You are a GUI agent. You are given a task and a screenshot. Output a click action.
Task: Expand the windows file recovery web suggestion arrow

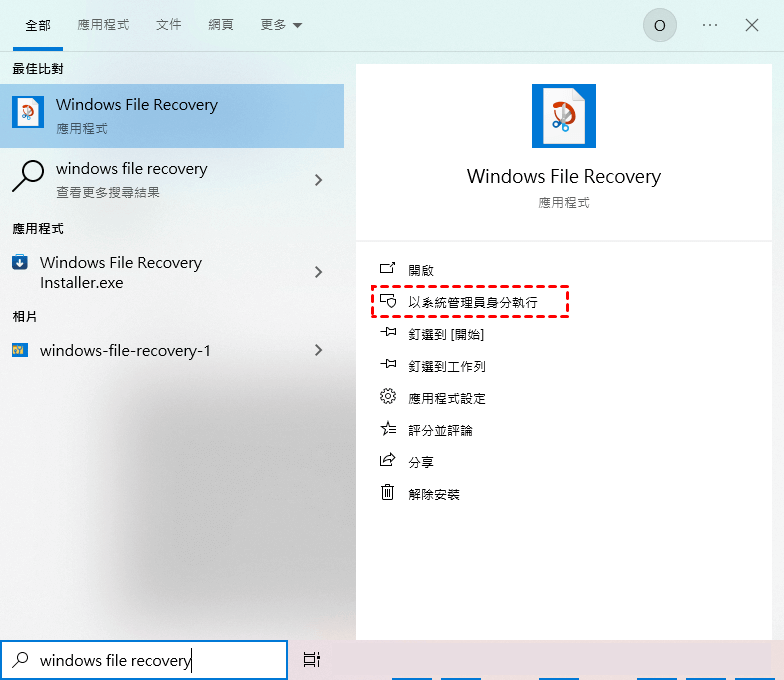pos(318,180)
